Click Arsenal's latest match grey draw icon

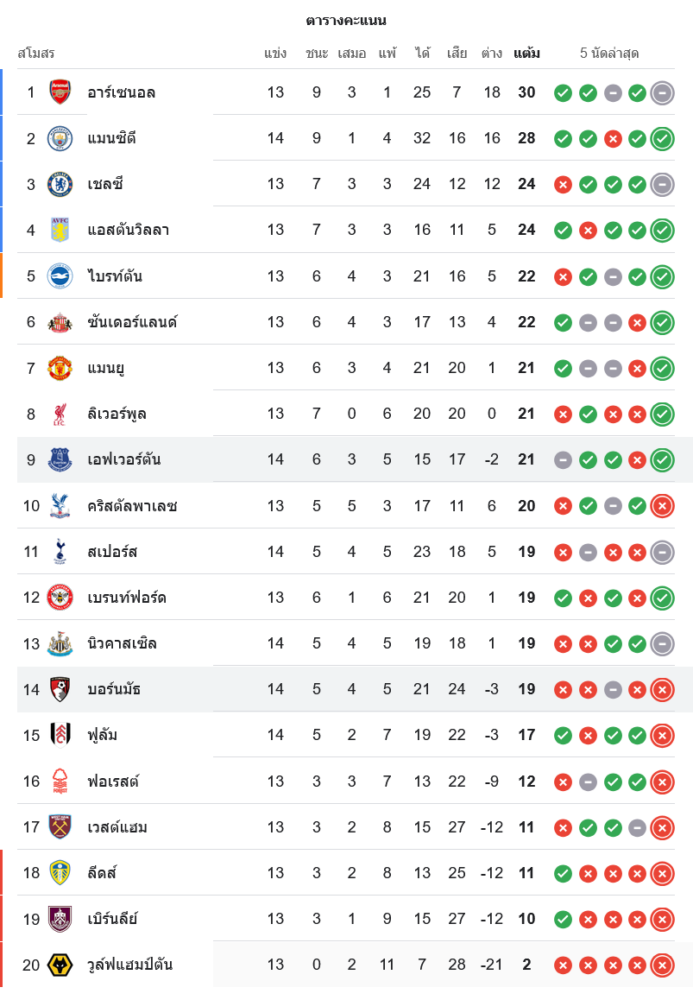click(662, 93)
